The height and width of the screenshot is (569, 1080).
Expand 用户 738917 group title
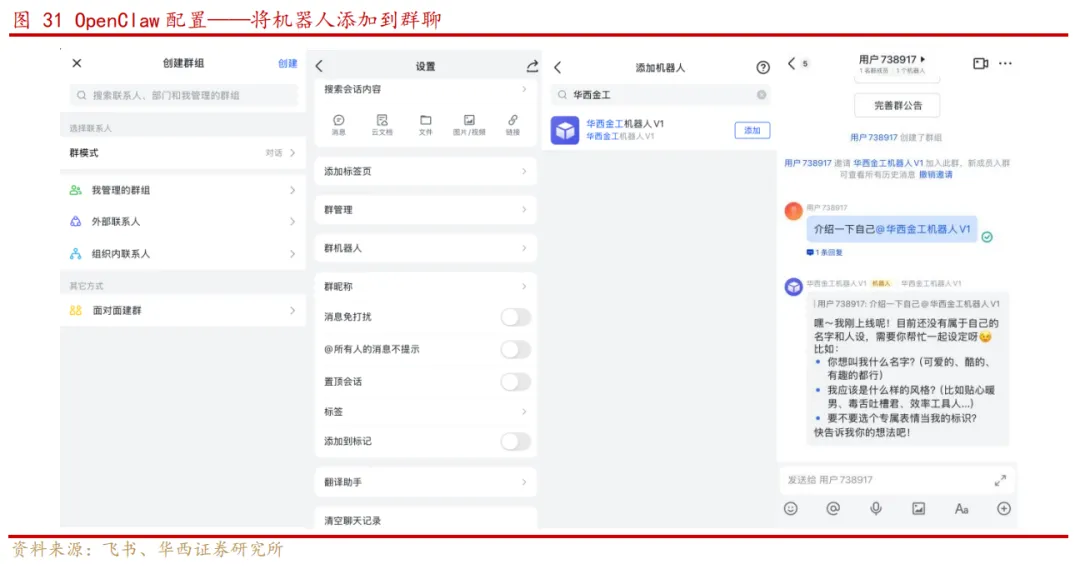(892, 60)
